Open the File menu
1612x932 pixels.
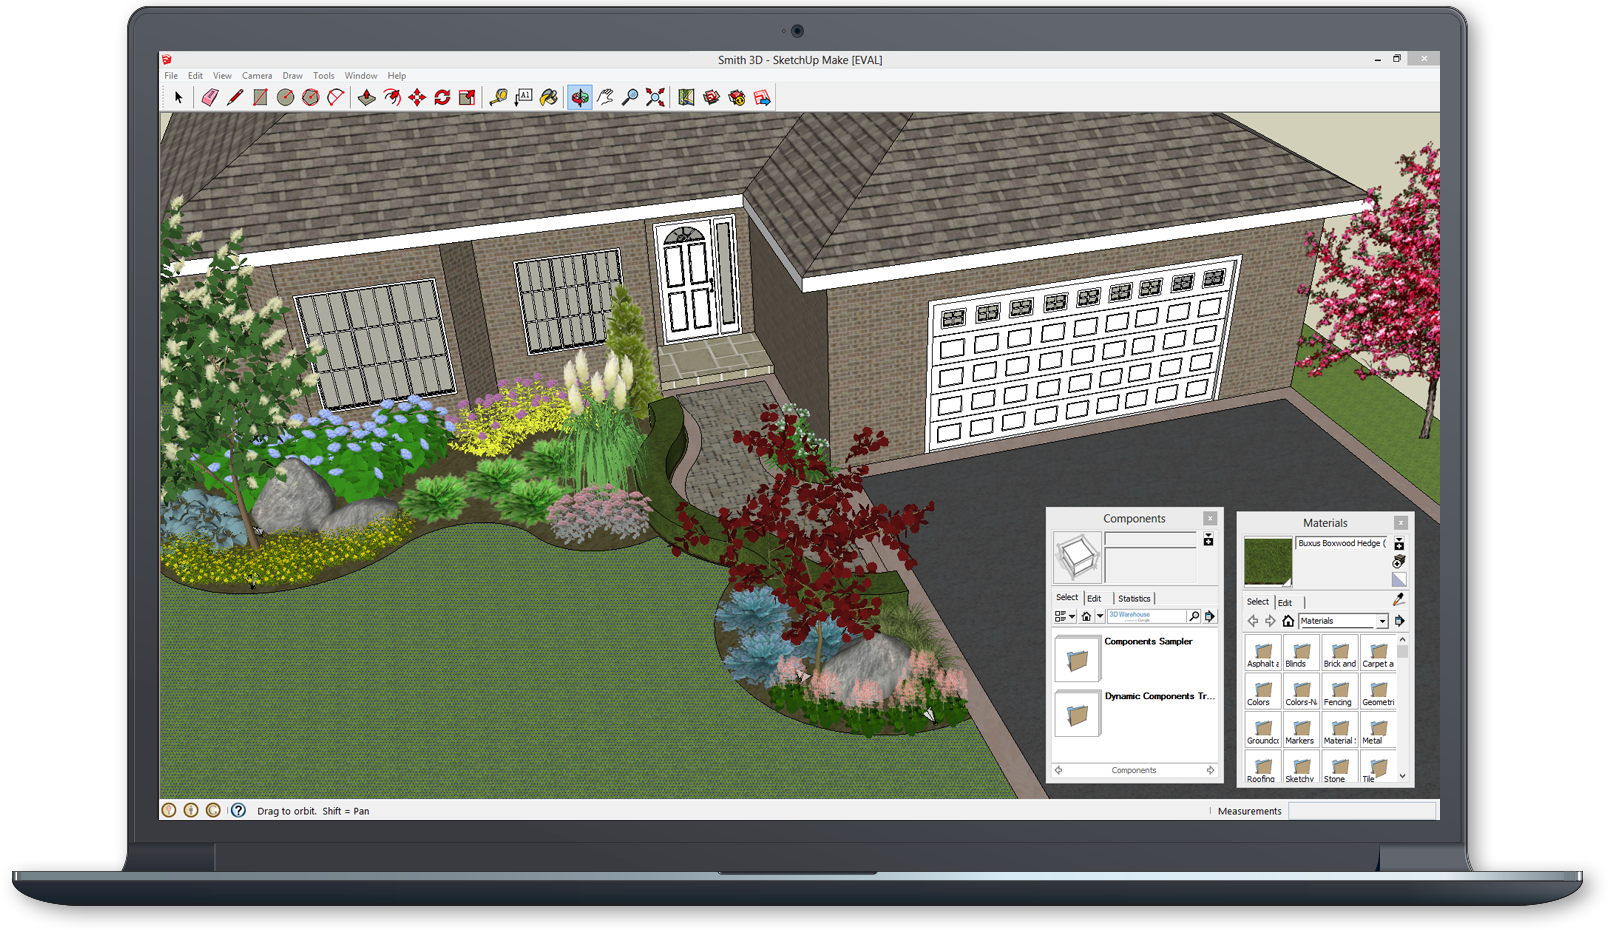tap(171, 76)
